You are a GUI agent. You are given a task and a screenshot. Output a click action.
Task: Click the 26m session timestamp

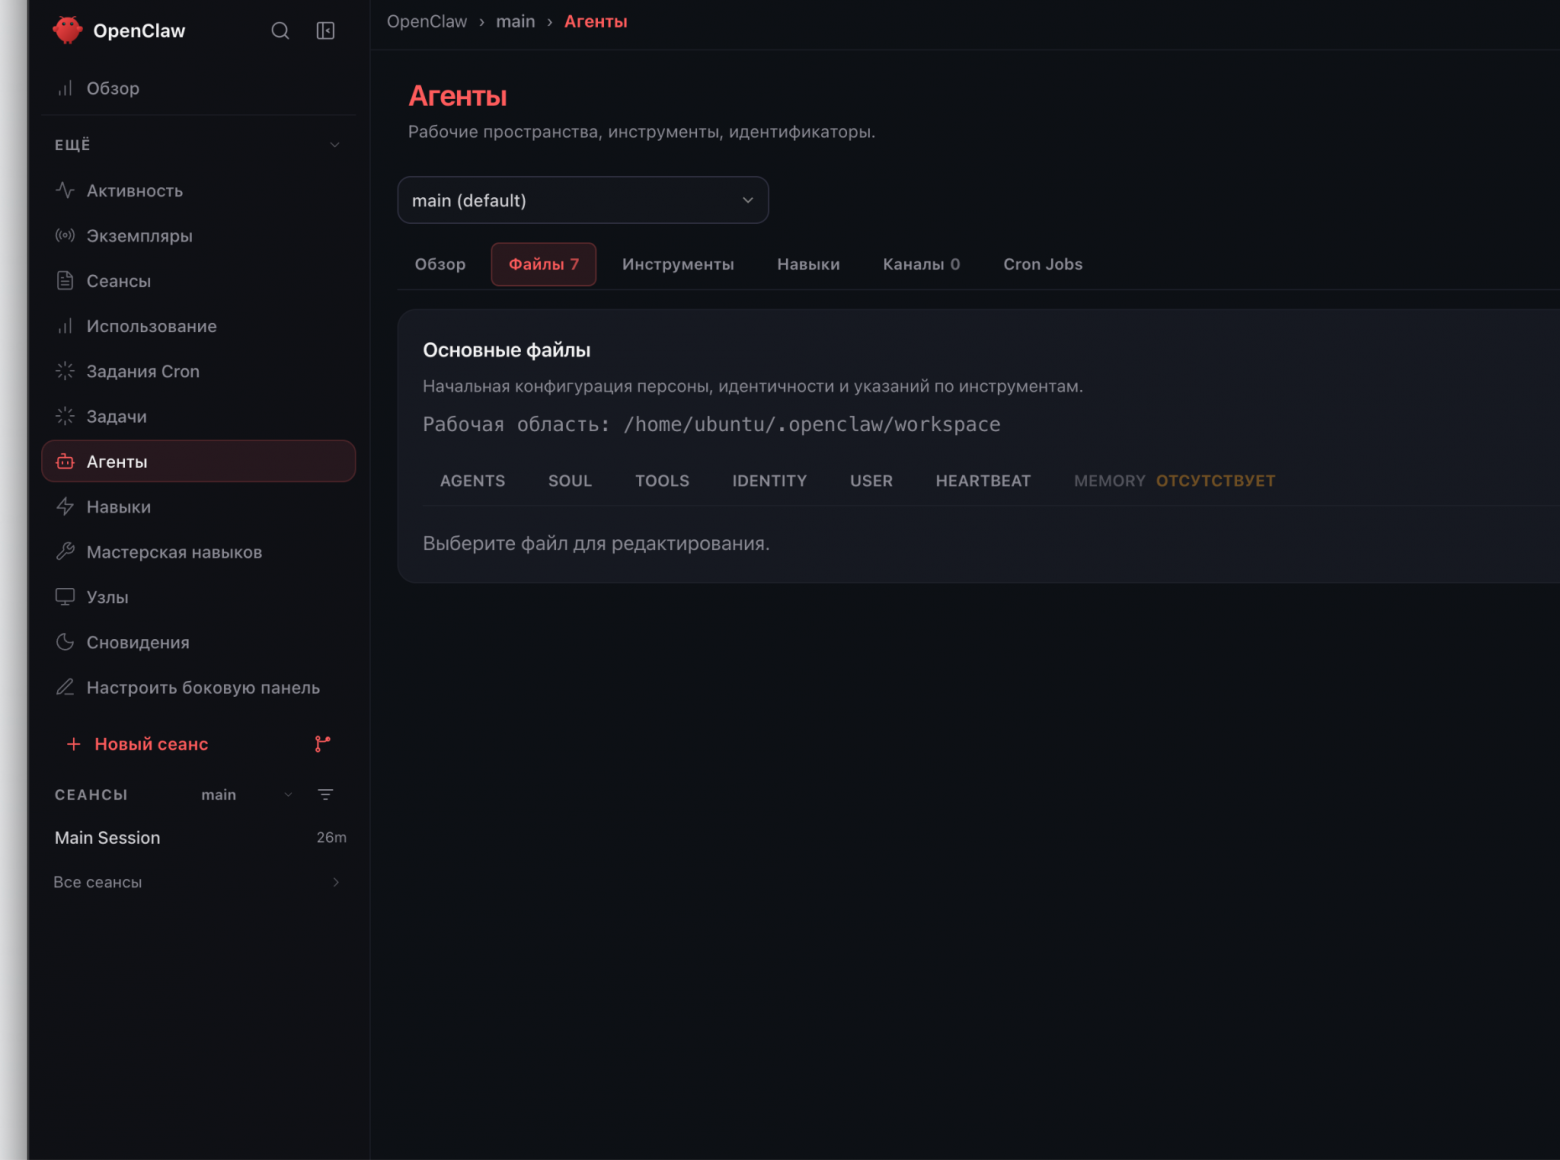331,837
